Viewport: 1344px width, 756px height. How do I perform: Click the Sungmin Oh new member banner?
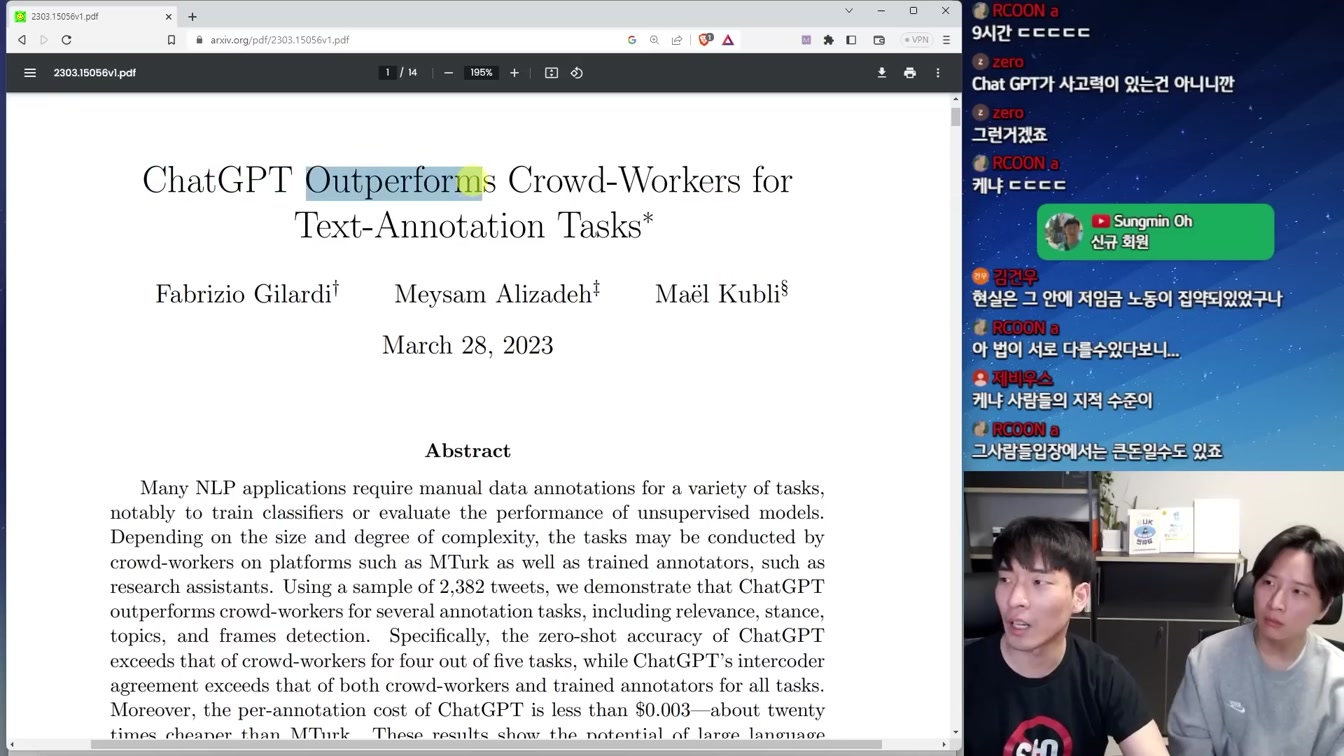(1155, 232)
